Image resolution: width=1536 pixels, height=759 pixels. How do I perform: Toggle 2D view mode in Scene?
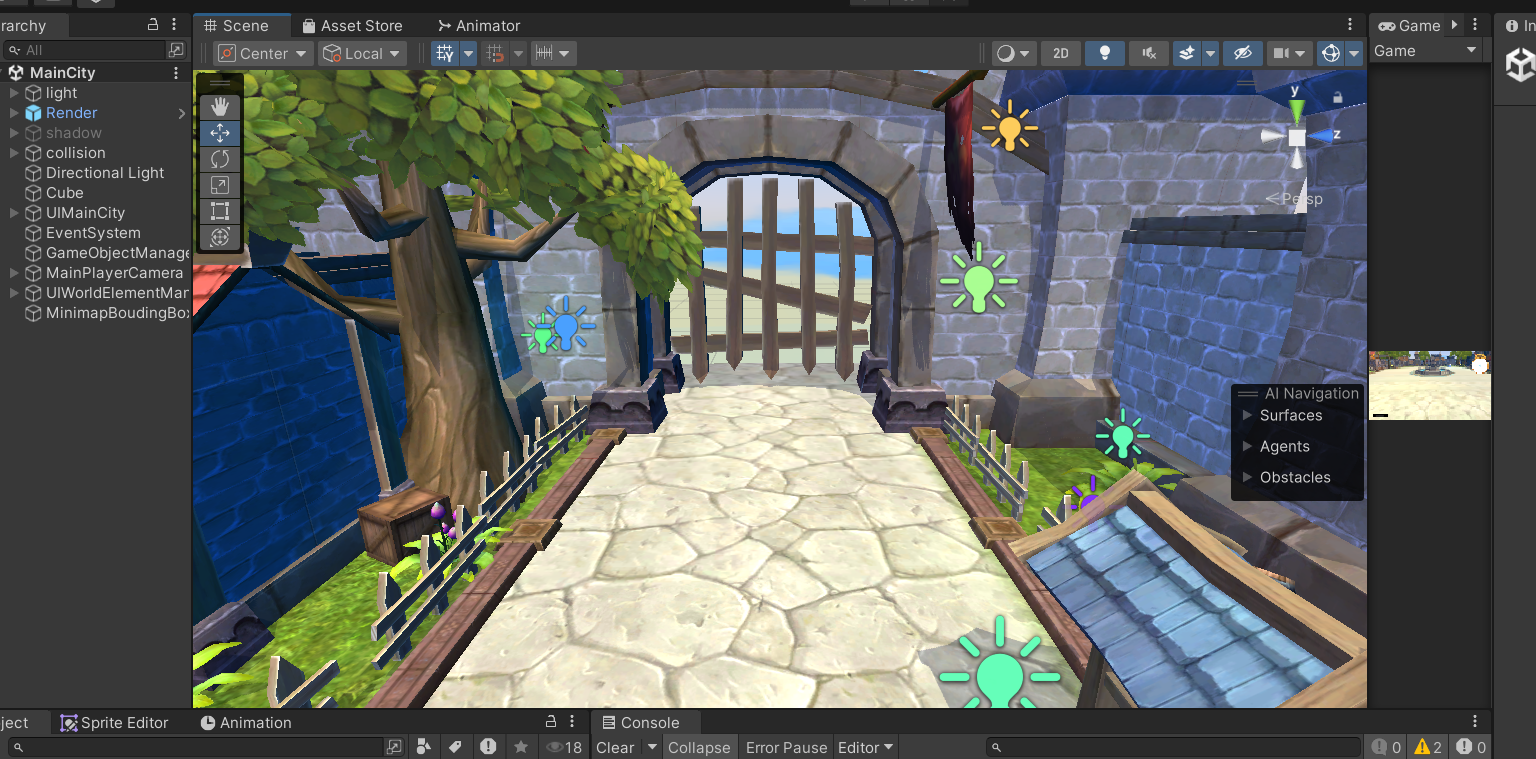tap(1060, 54)
